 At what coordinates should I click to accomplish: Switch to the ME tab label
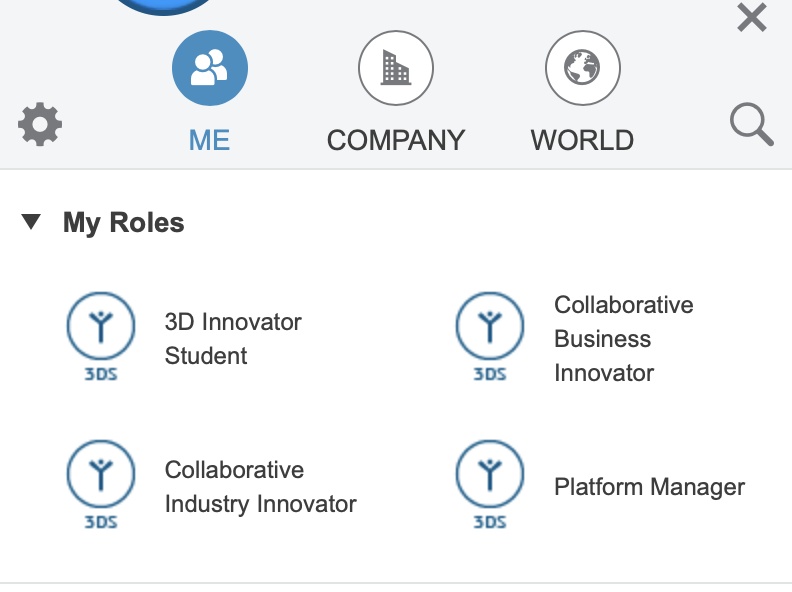click(x=210, y=140)
